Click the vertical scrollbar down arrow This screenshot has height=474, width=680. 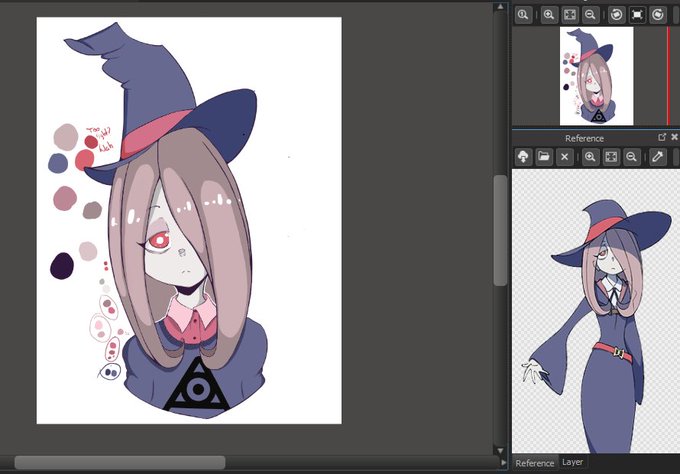click(500, 451)
